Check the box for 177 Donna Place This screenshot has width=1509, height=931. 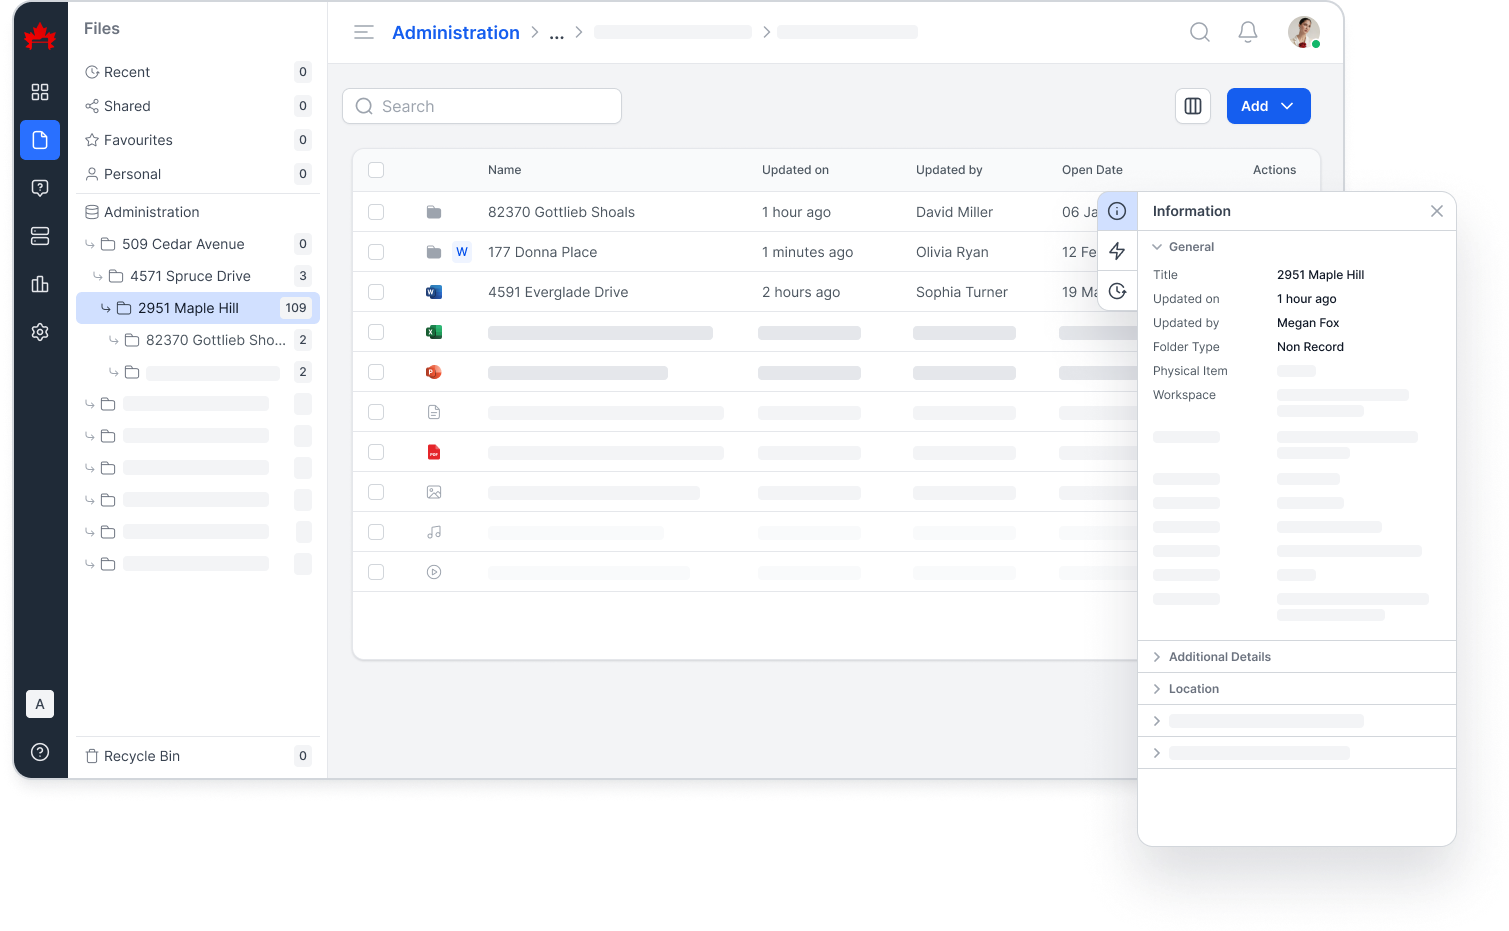(376, 252)
